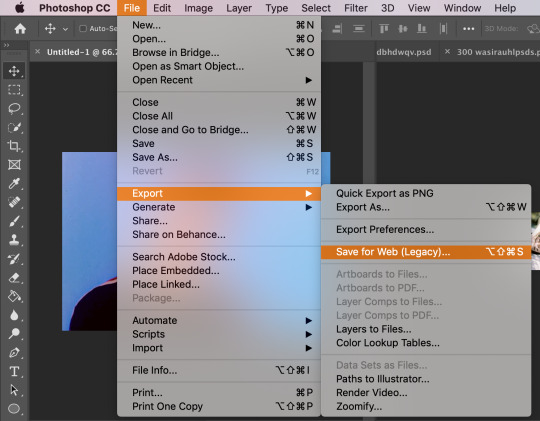The height and width of the screenshot is (421, 540).
Task: Select the Rectangular Marquee tool
Action: [x=14, y=90]
